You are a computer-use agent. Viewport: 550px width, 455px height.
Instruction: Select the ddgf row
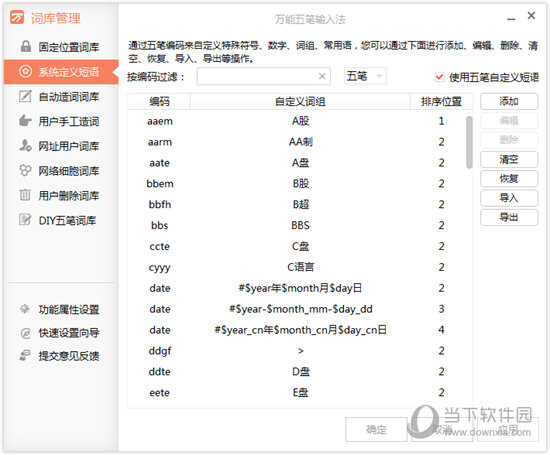click(297, 350)
